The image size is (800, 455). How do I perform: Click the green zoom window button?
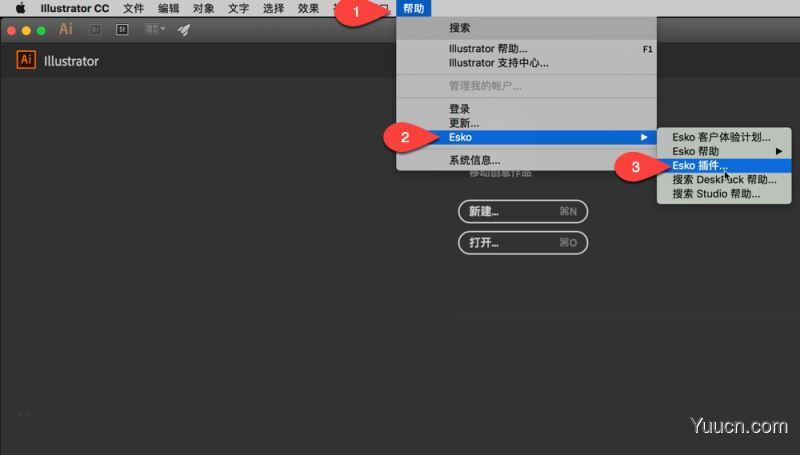pyautogui.click(x=41, y=31)
